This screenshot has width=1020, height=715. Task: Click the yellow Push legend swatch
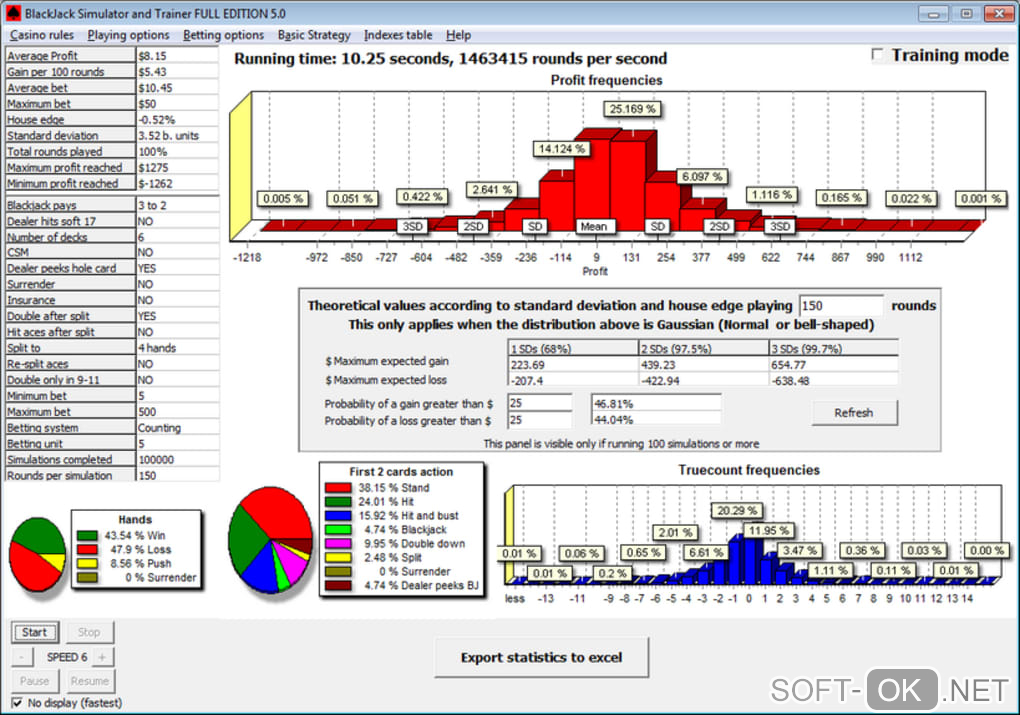coord(87,563)
